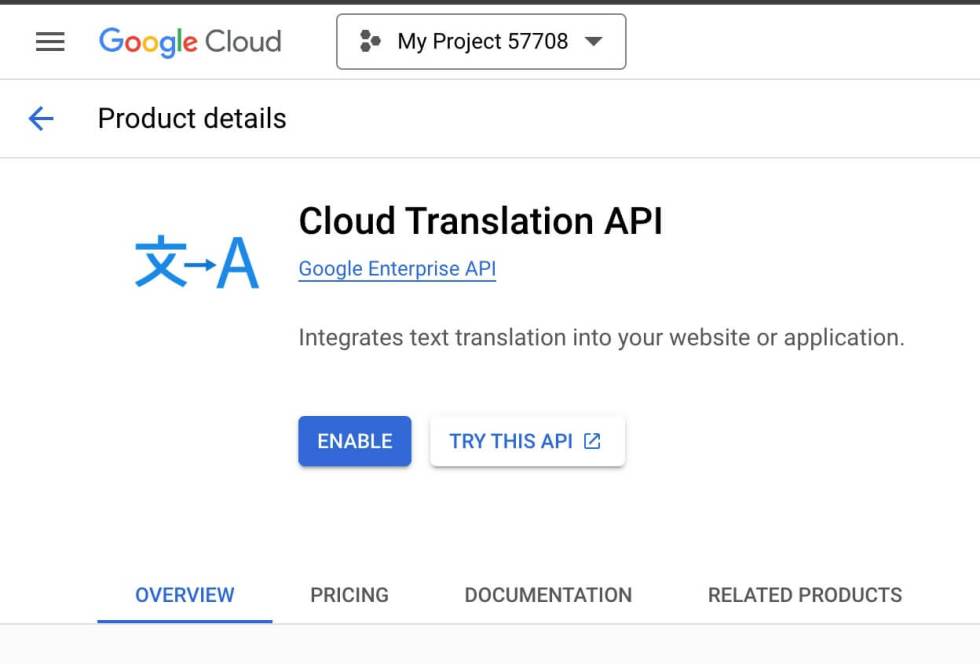Click the Try This API button
The image size is (980, 664).
tap(512, 441)
